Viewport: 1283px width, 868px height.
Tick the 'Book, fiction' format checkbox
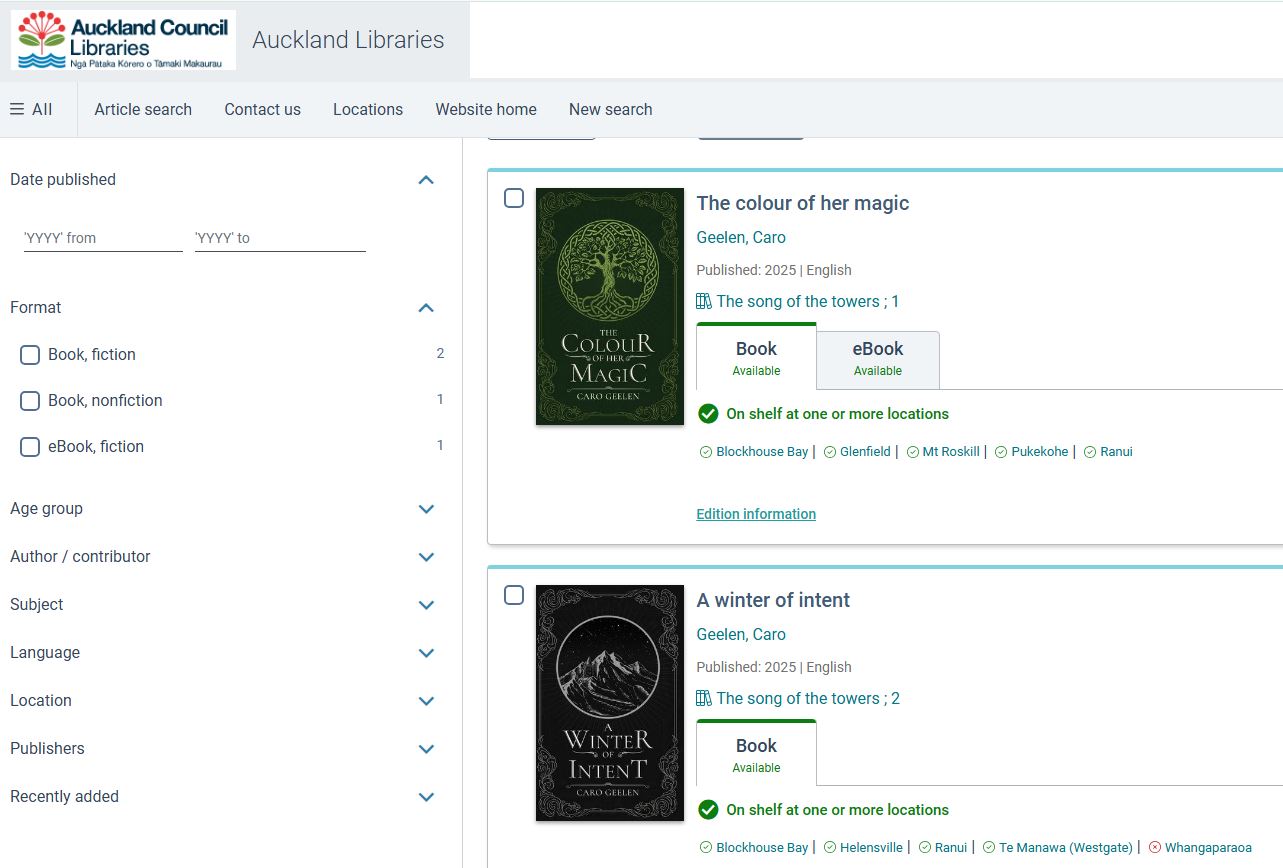tap(30, 354)
